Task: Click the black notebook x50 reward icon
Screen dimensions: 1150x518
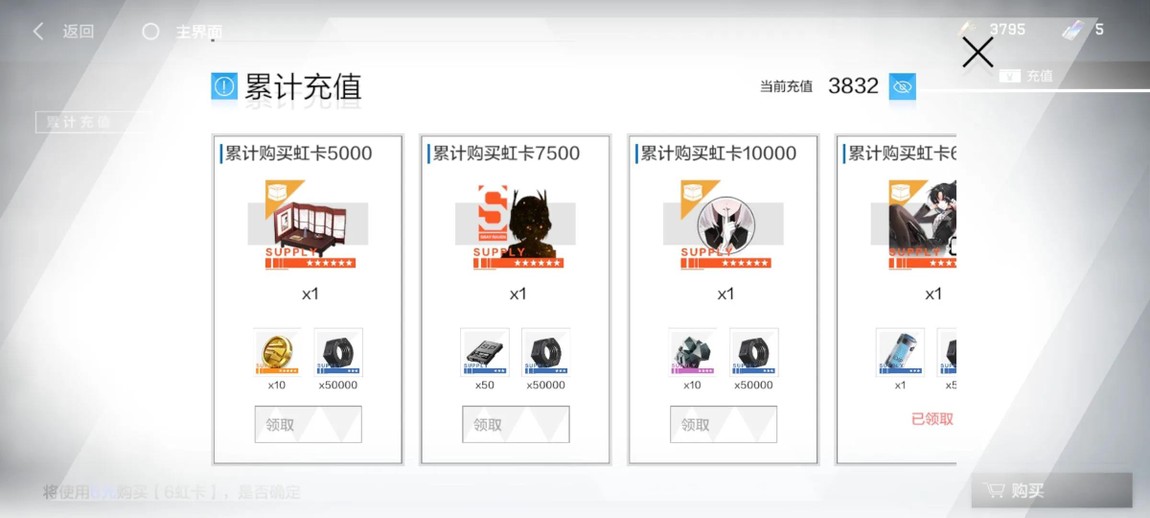Action: [x=484, y=352]
